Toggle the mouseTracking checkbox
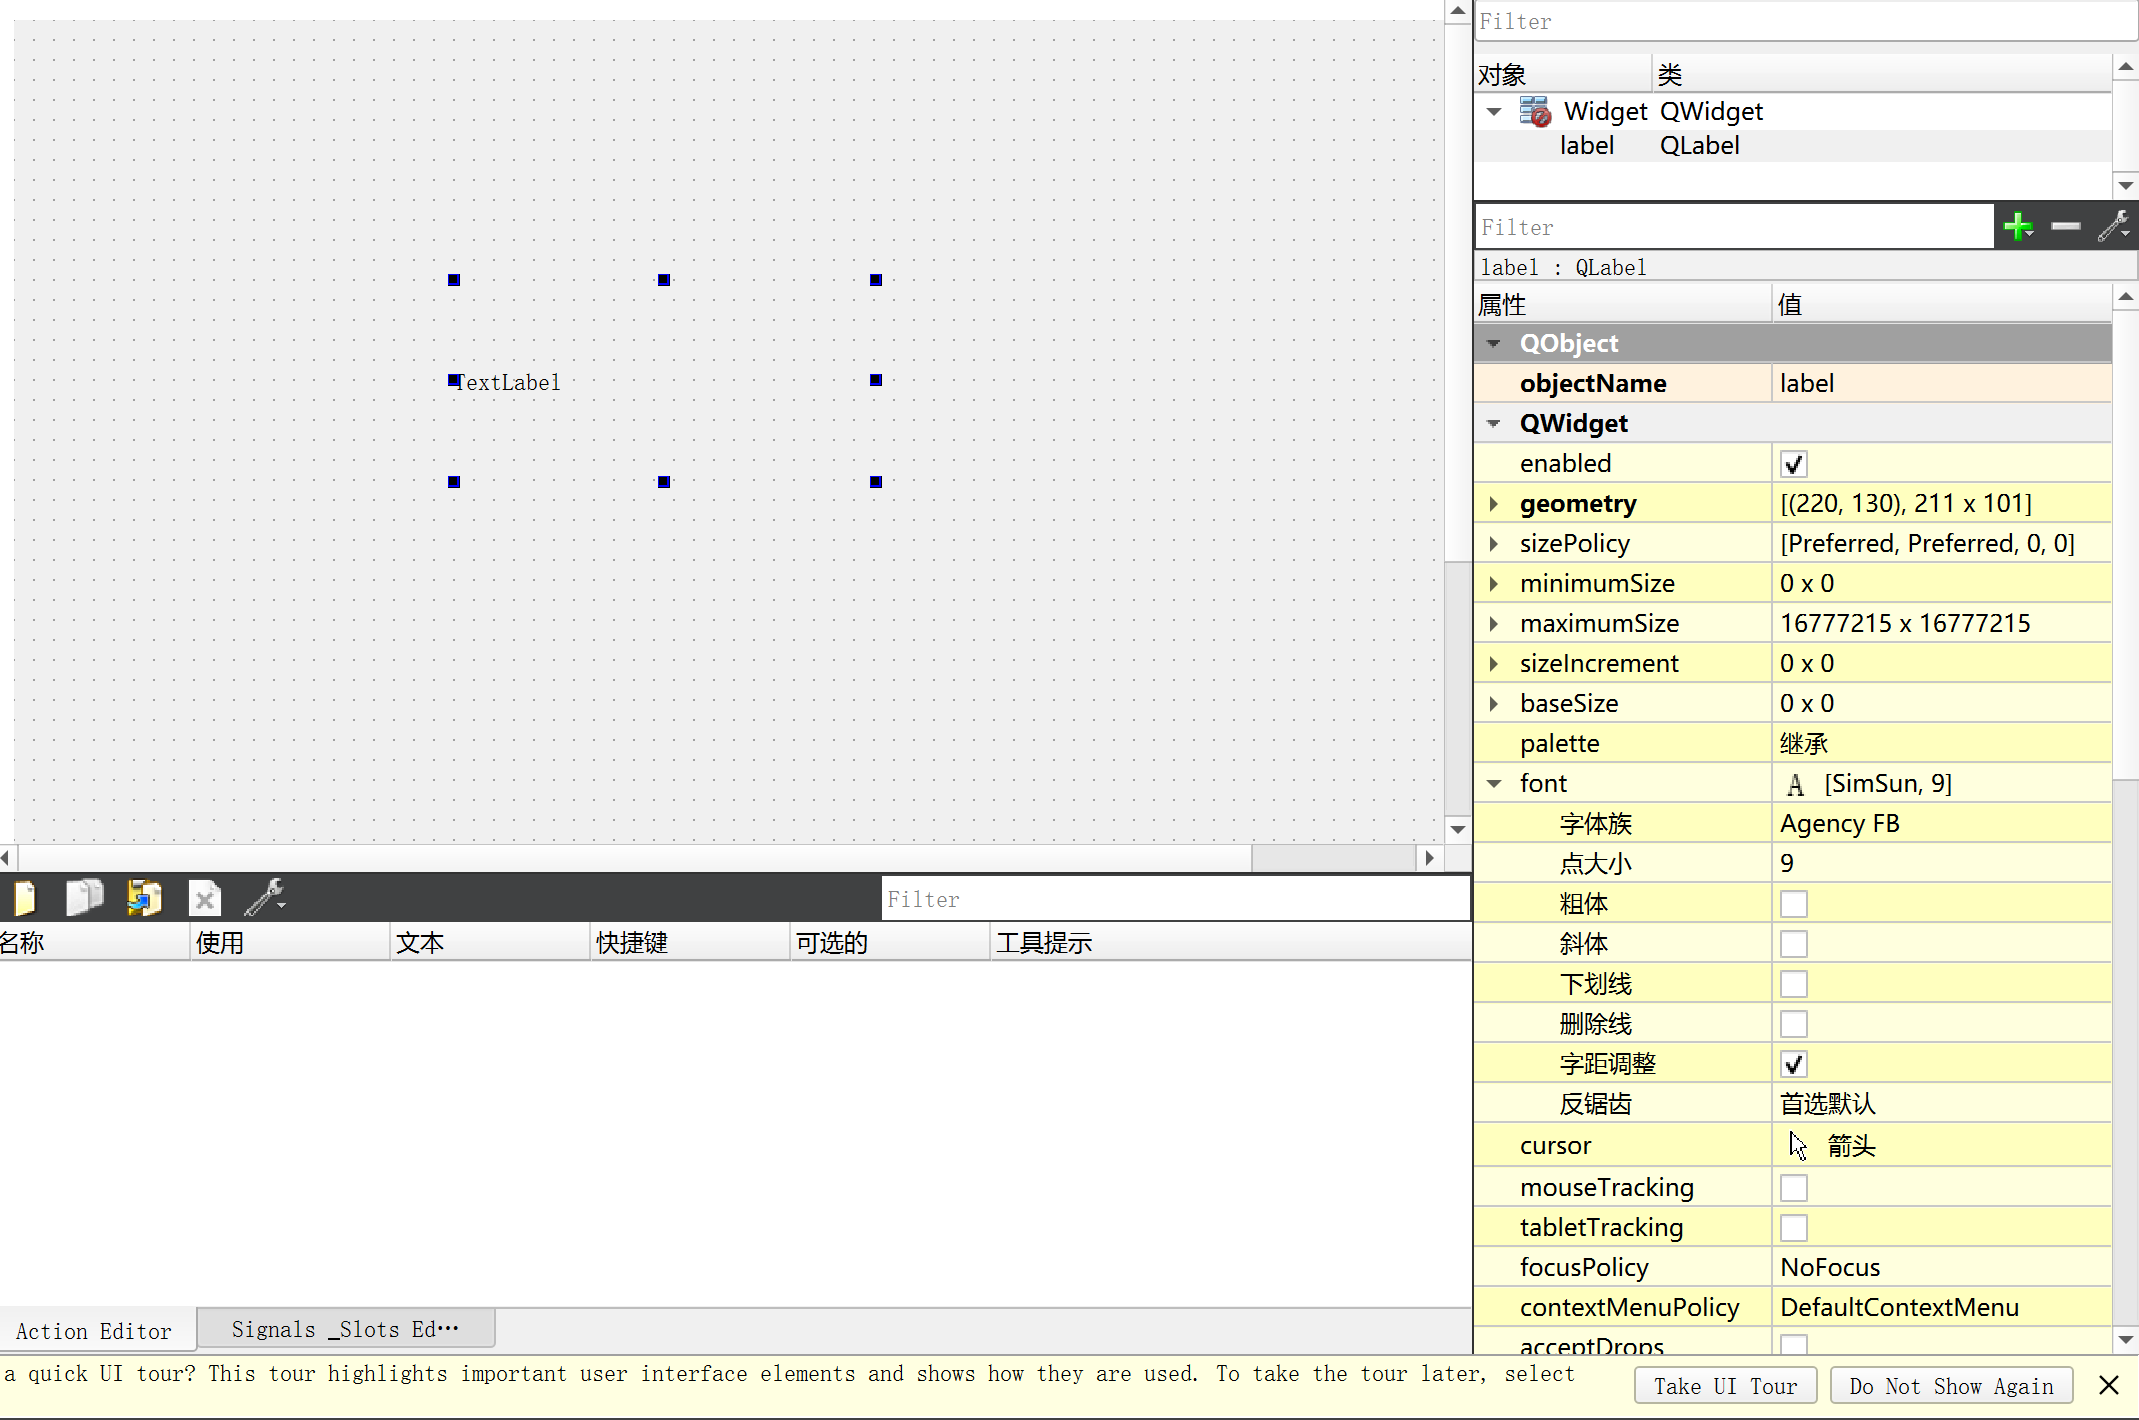Screen dimensions: 2139x1420 point(1793,1188)
